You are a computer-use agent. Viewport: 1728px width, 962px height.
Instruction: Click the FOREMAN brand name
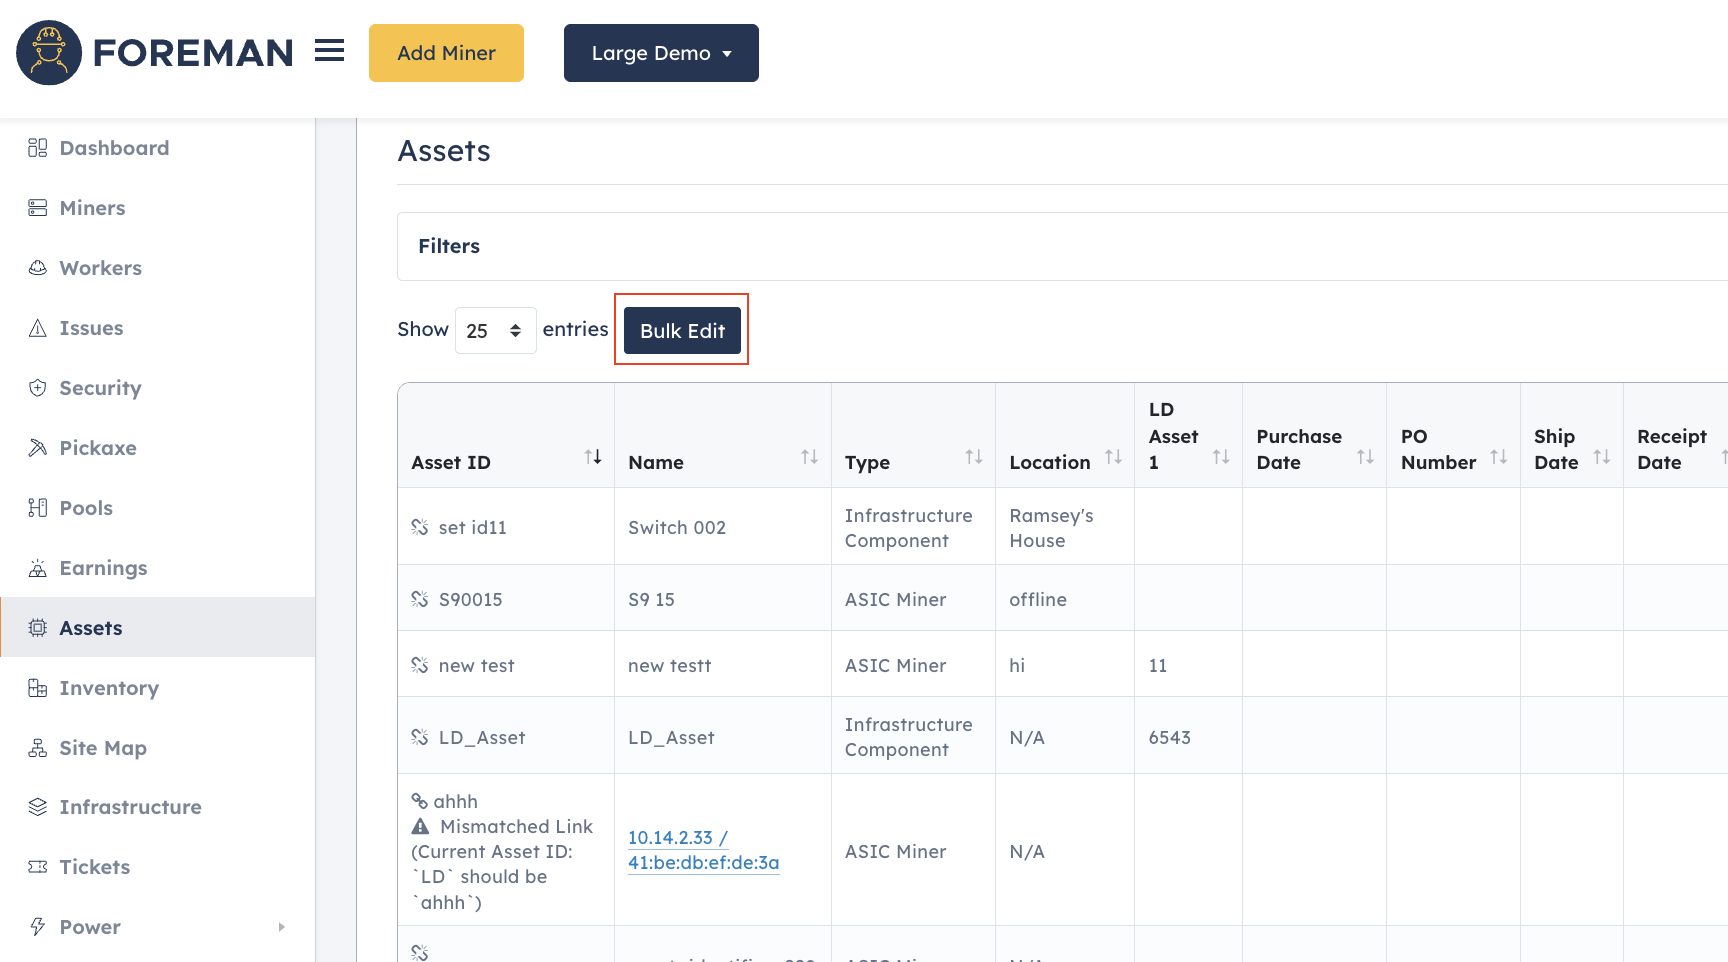click(193, 53)
